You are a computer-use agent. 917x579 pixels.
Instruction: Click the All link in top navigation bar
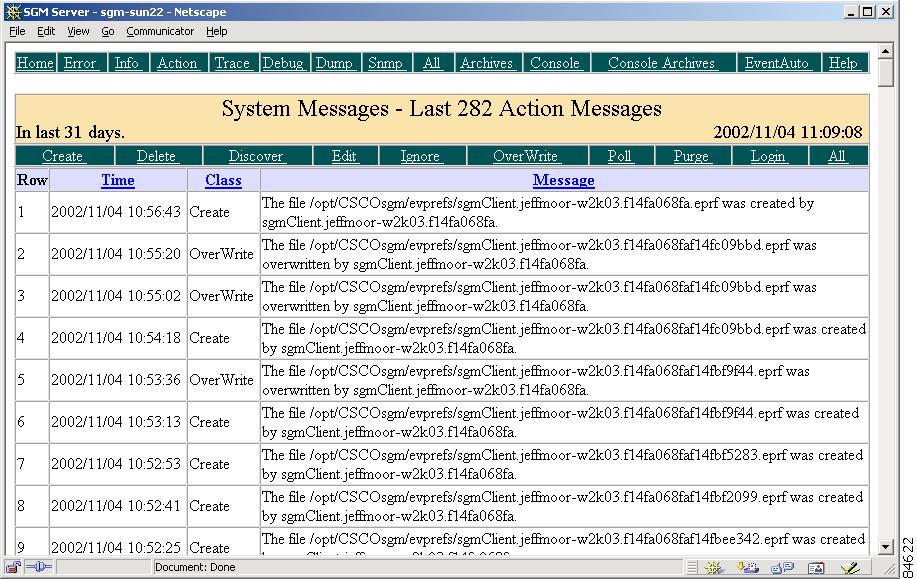[432, 63]
